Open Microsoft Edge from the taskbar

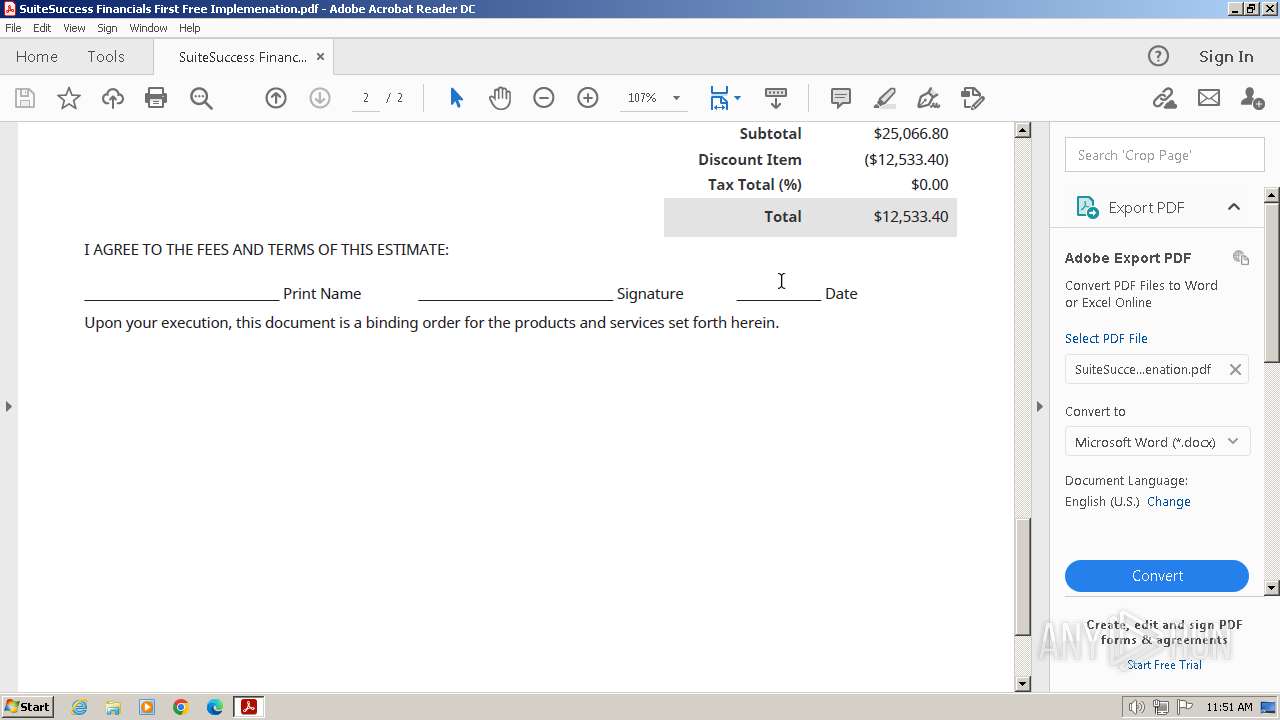pos(215,707)
